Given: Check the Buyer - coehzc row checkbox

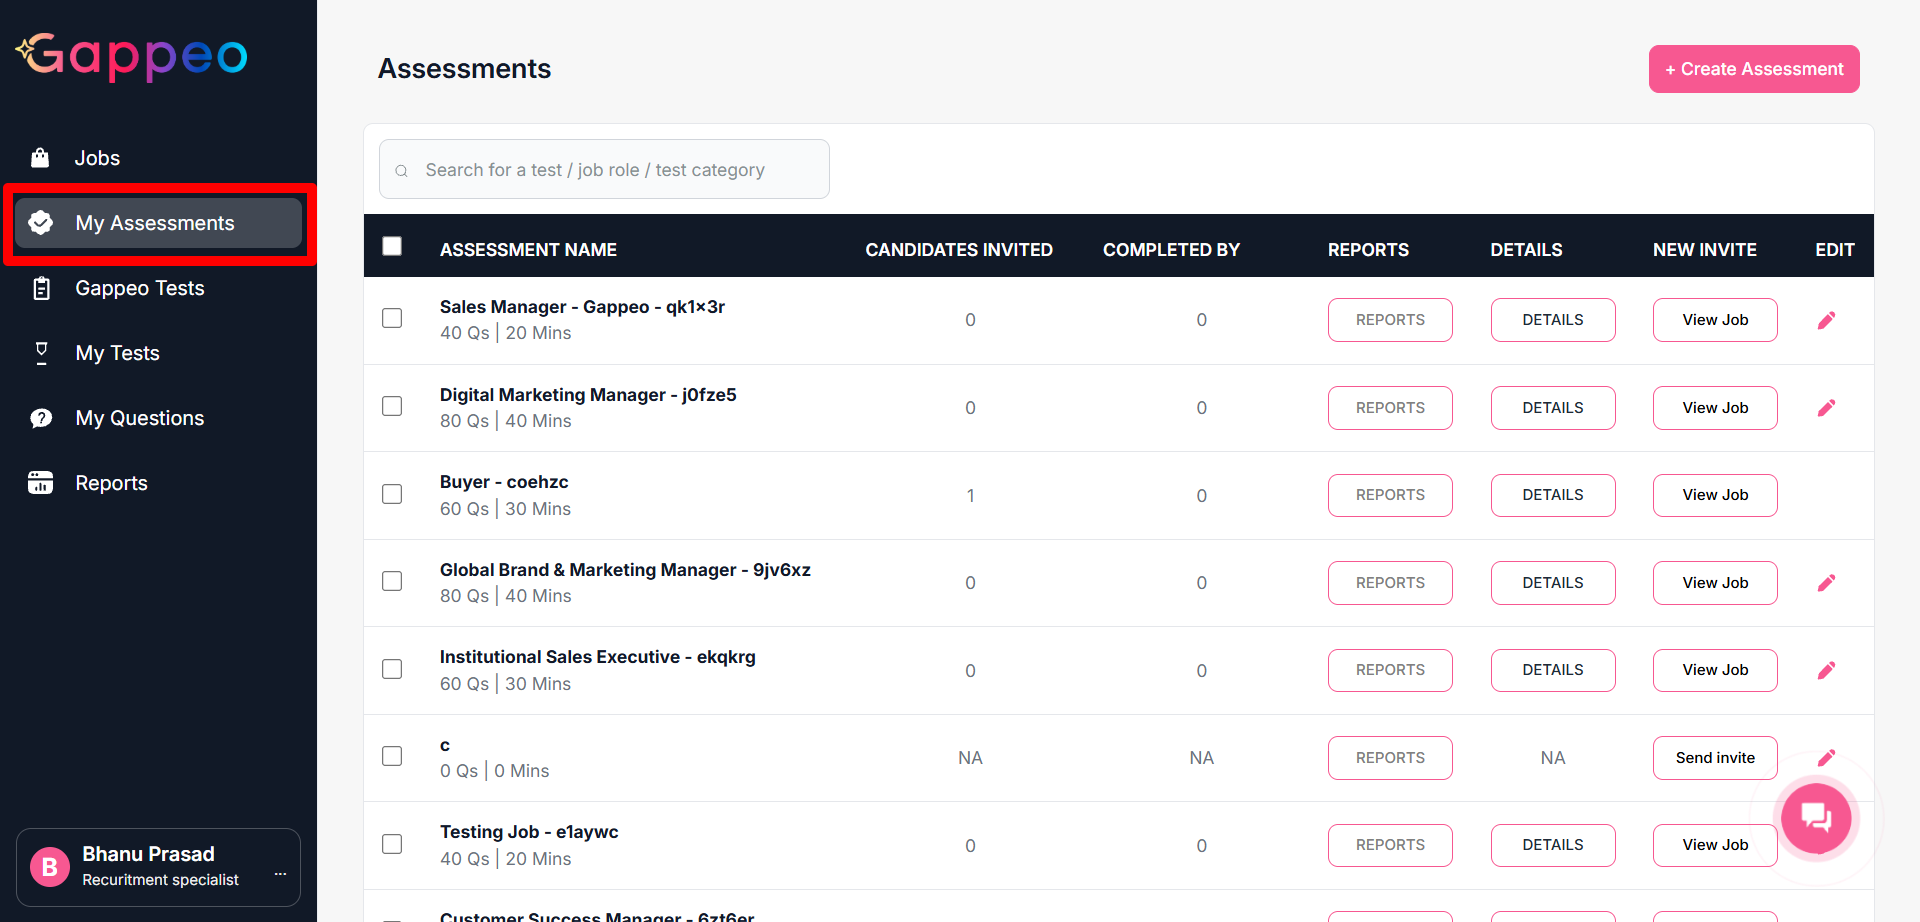Looking at the screenshot, I should 392,494.
